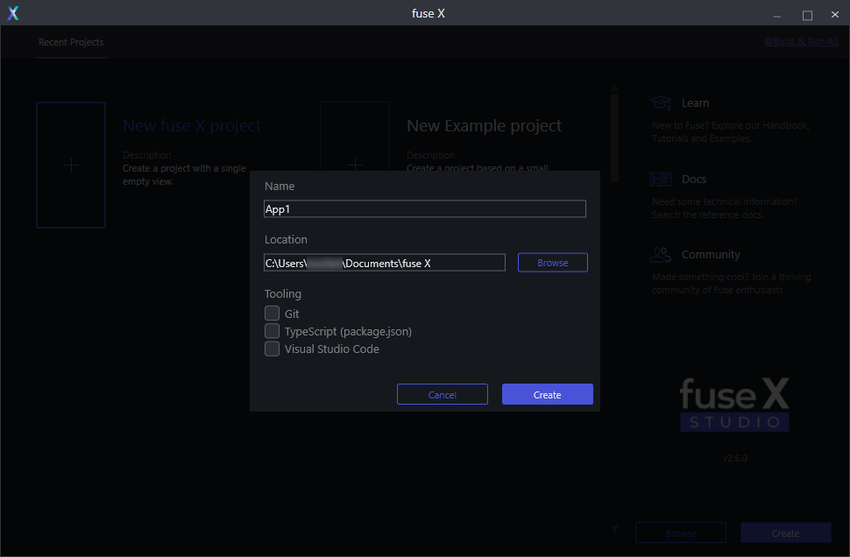Click the New fuse X project title
The width and height of the screenshot is (850, 557).
[x=192, y=126]
